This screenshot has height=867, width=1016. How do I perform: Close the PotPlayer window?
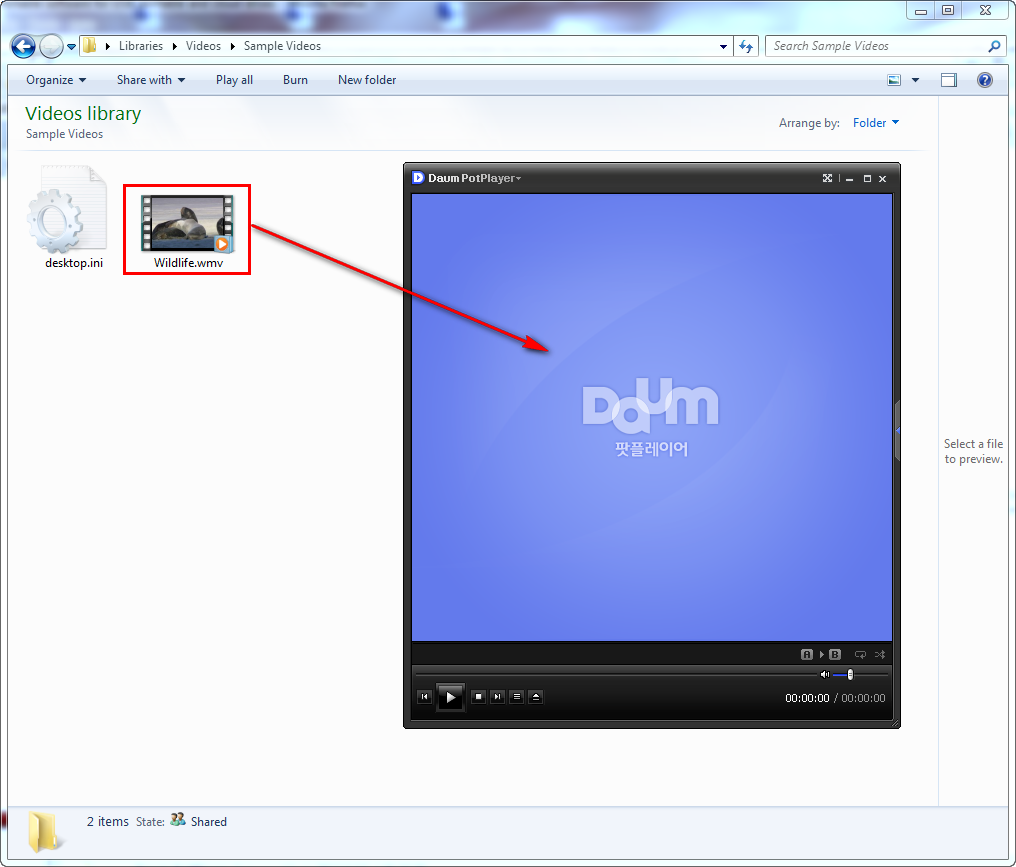pyautogui.click(x=883, y=179)
